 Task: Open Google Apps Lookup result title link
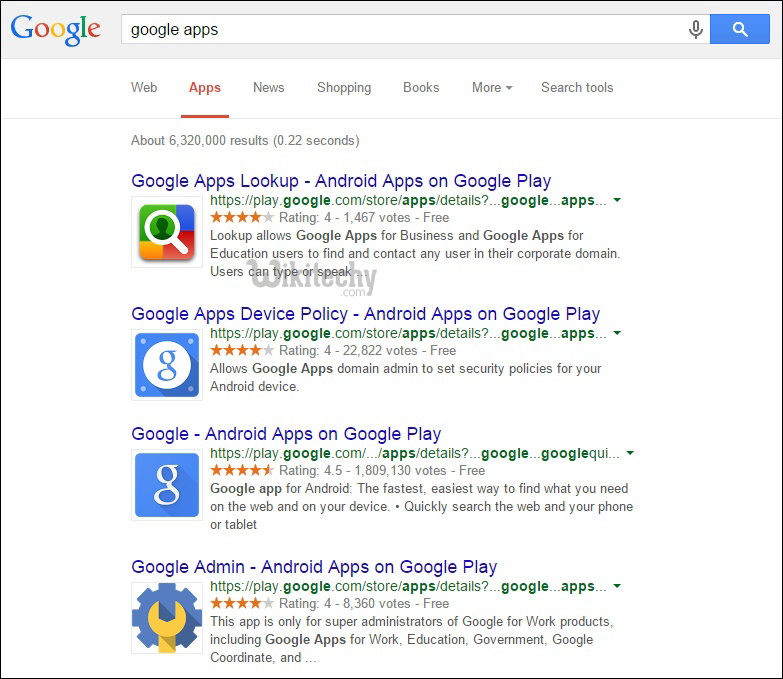pos(341,181)
